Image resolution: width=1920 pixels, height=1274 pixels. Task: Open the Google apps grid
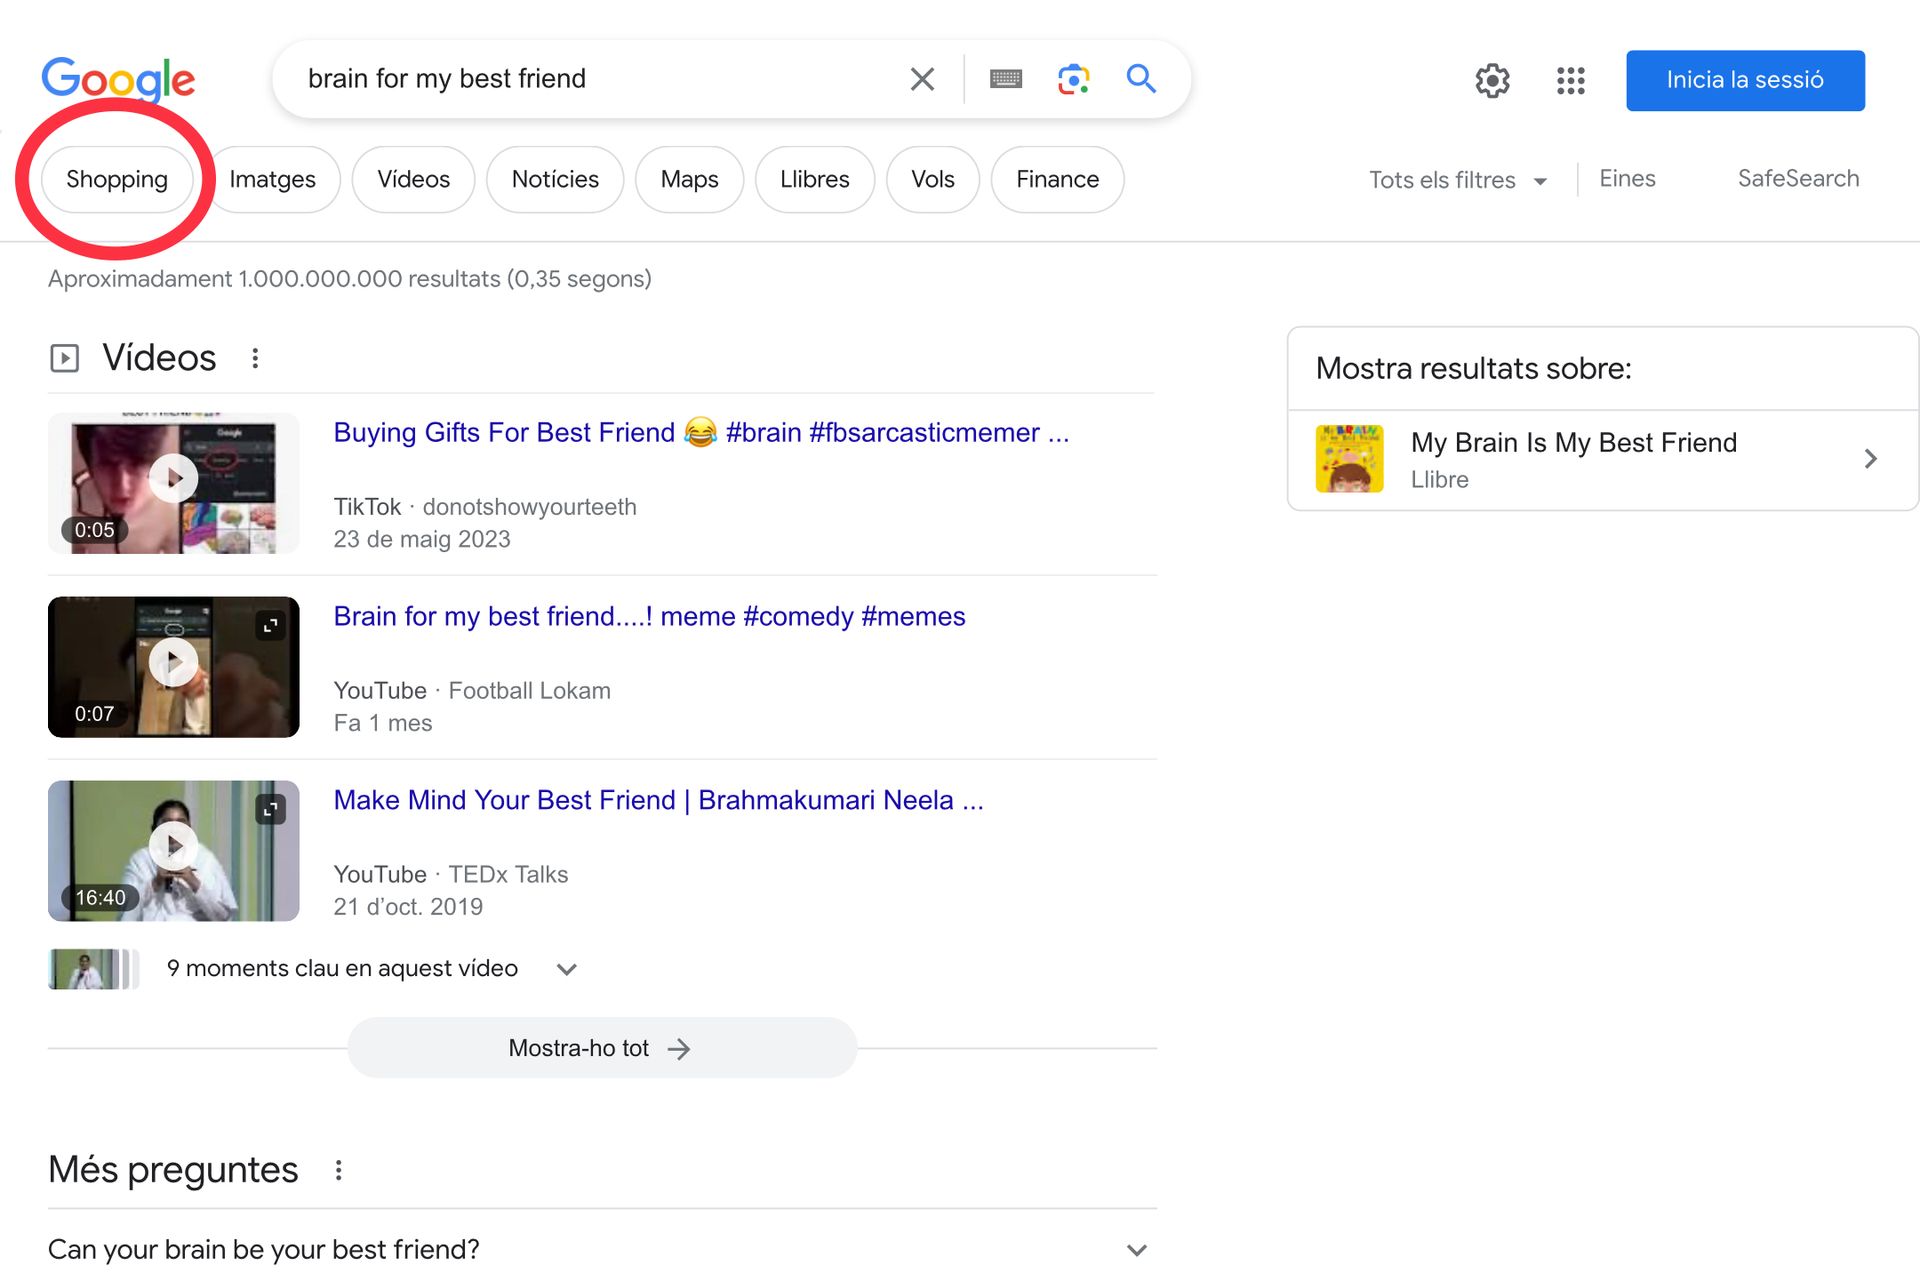tap(1570, 80)
